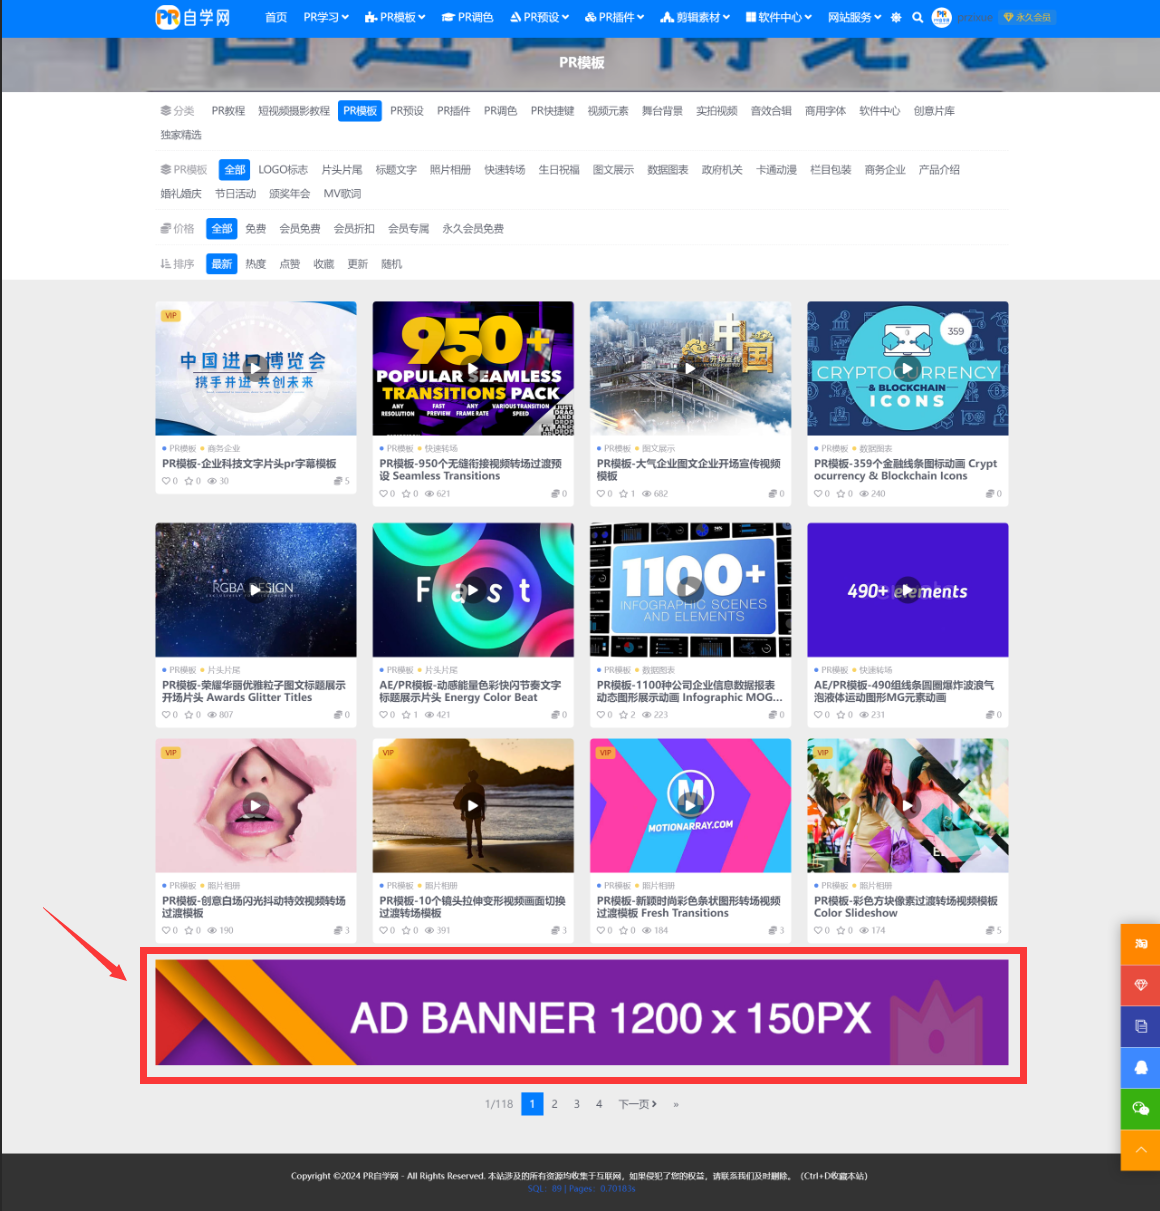Click the Taobao icon in floating sidebar
Image resolution: width=1160 pixels, height=1211 pixels.
point(1140,944)
